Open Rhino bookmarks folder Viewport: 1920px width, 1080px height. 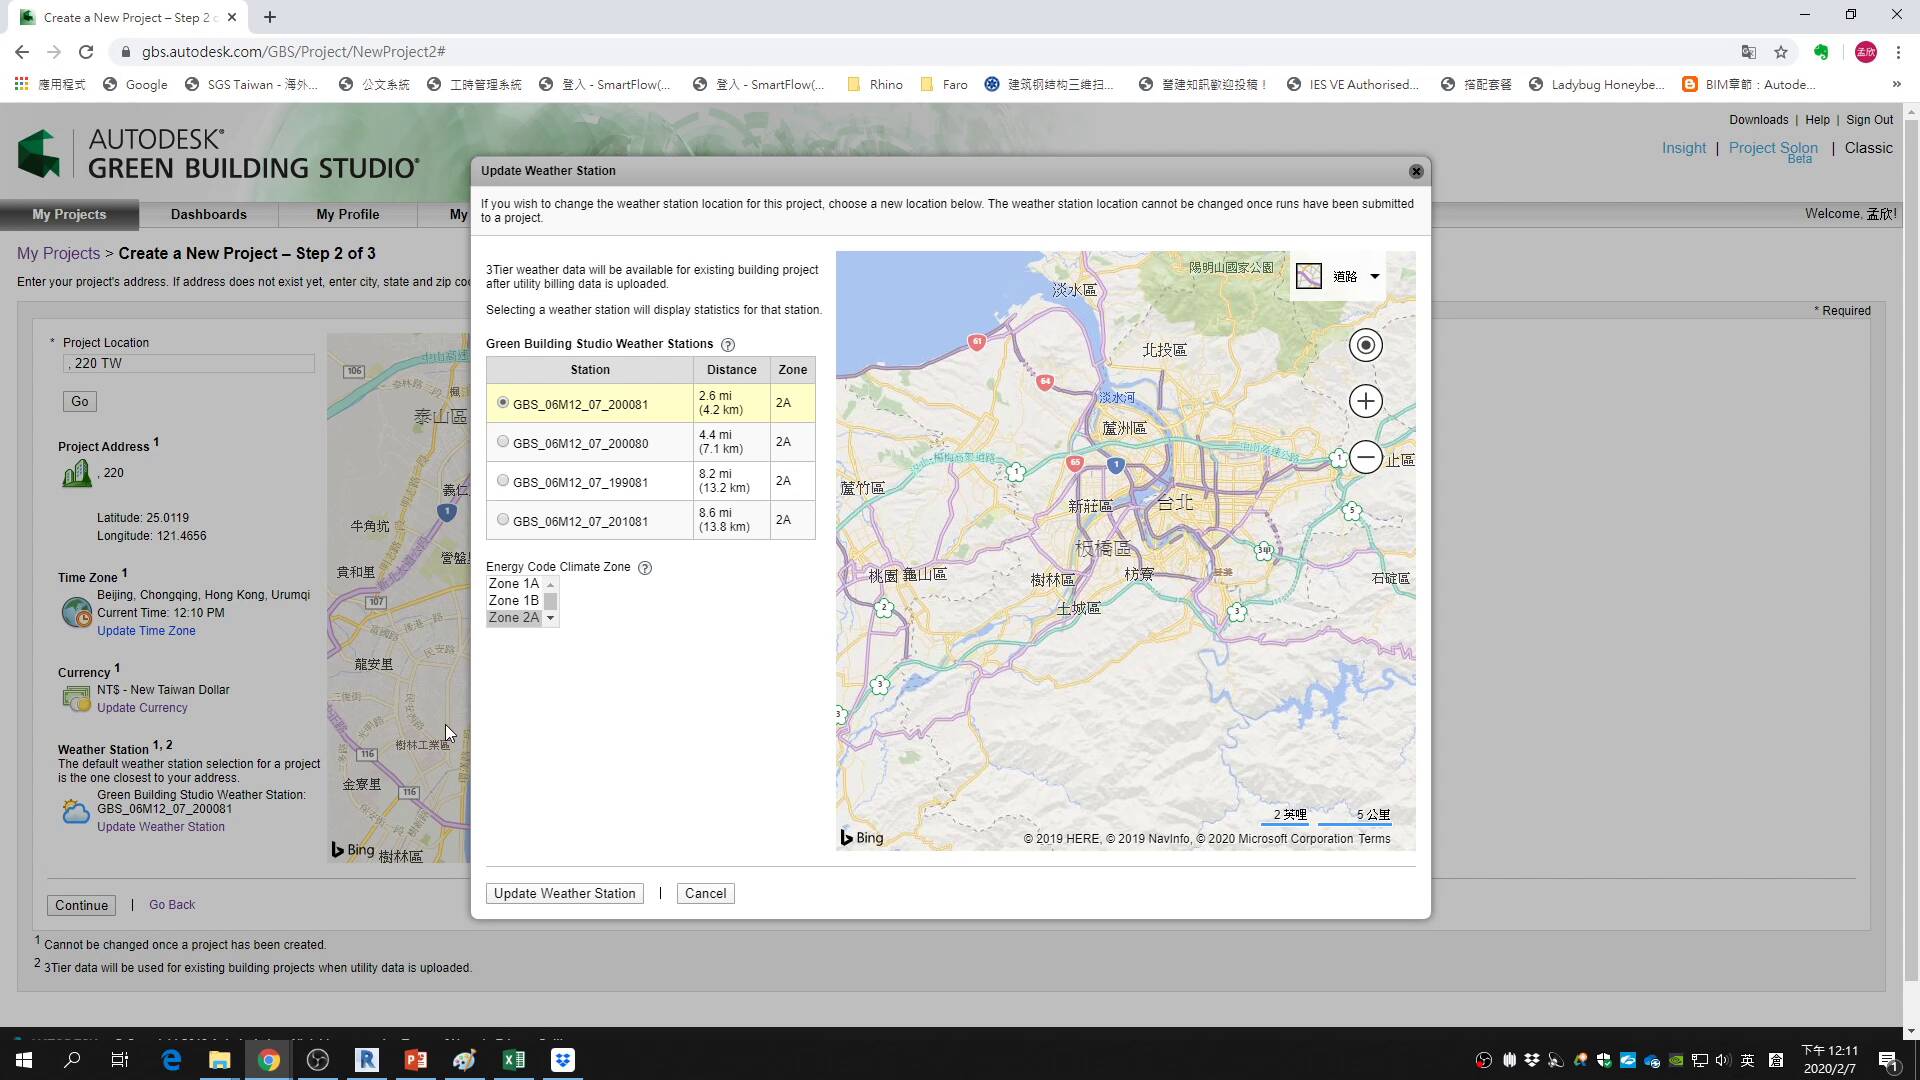tap(875, 85)
